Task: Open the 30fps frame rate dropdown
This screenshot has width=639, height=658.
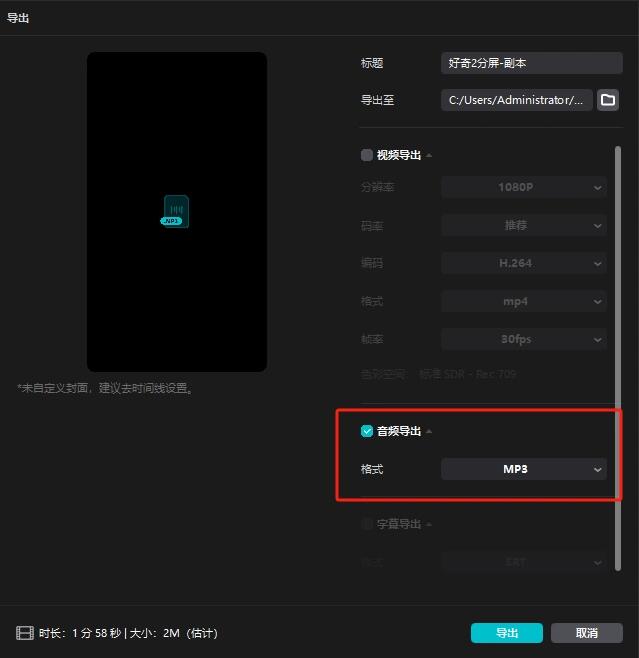Action: (x=524, y=339)
